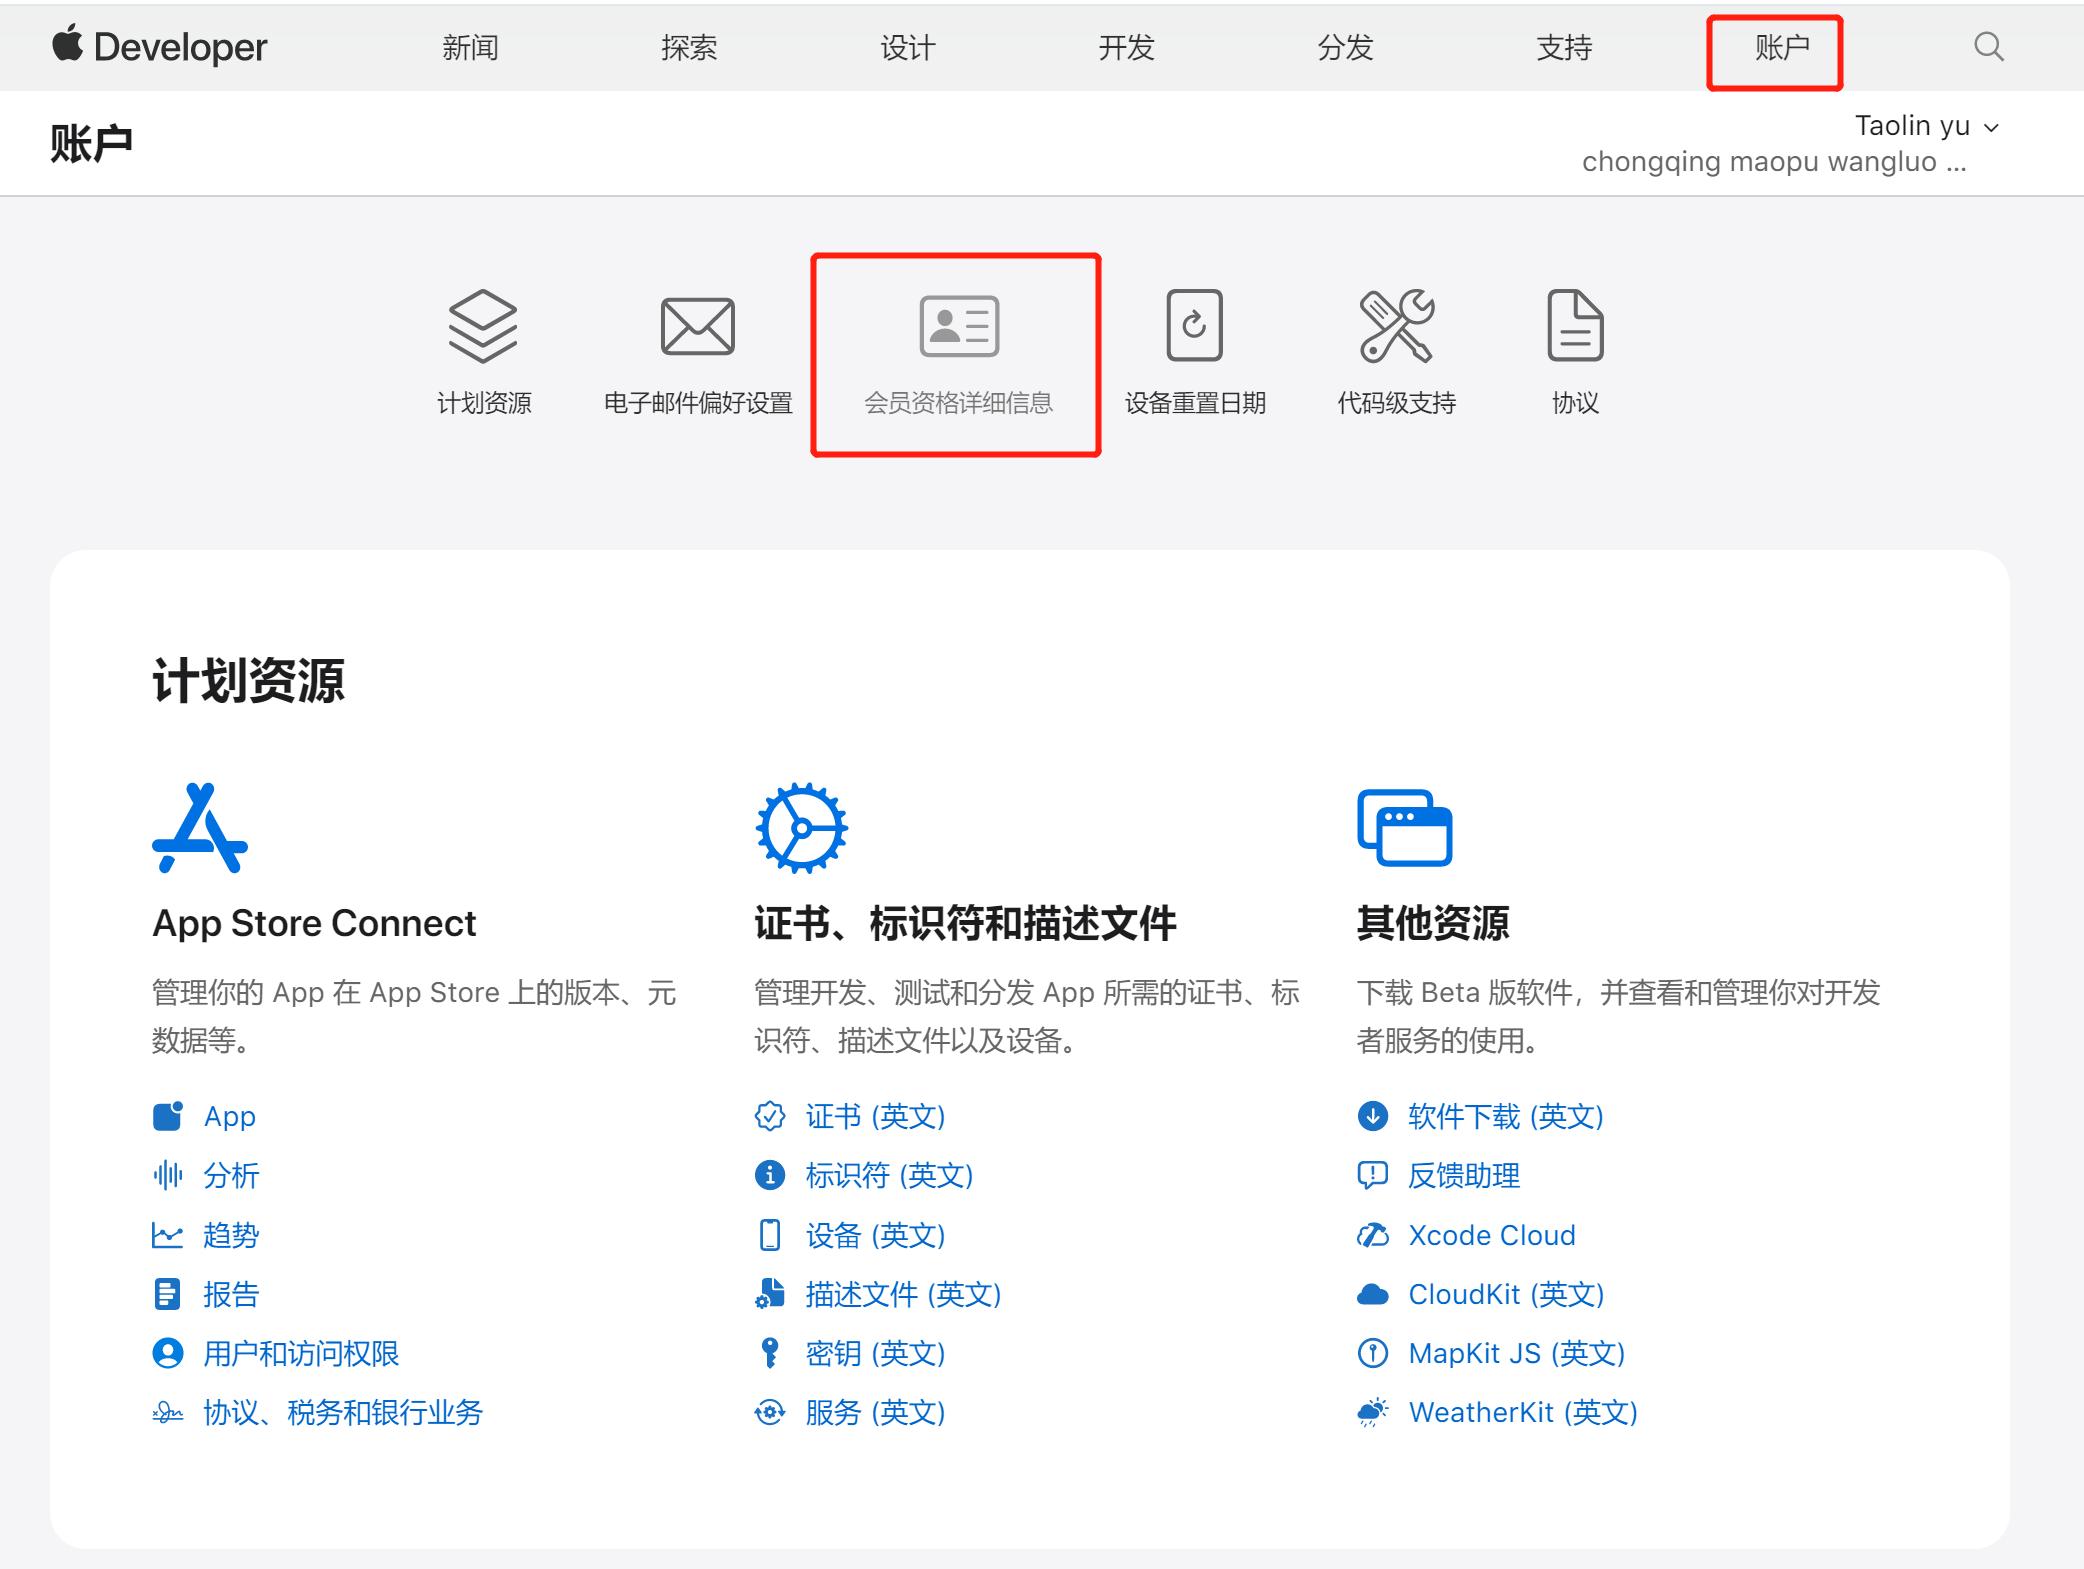Open 协议、税务和银行业务
This screenshot has width=2084, height=1569.
(342, 1413)
